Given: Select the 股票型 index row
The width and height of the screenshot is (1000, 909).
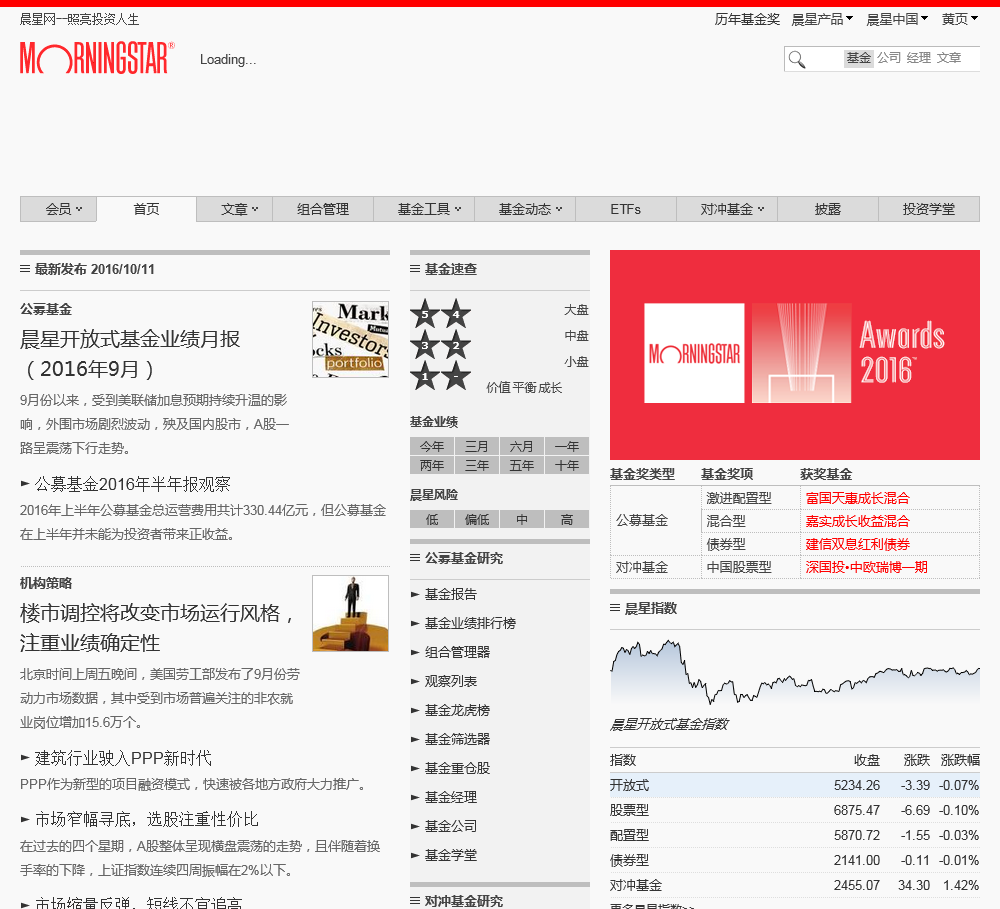Looking at the screenshot, I should point(795,810).
